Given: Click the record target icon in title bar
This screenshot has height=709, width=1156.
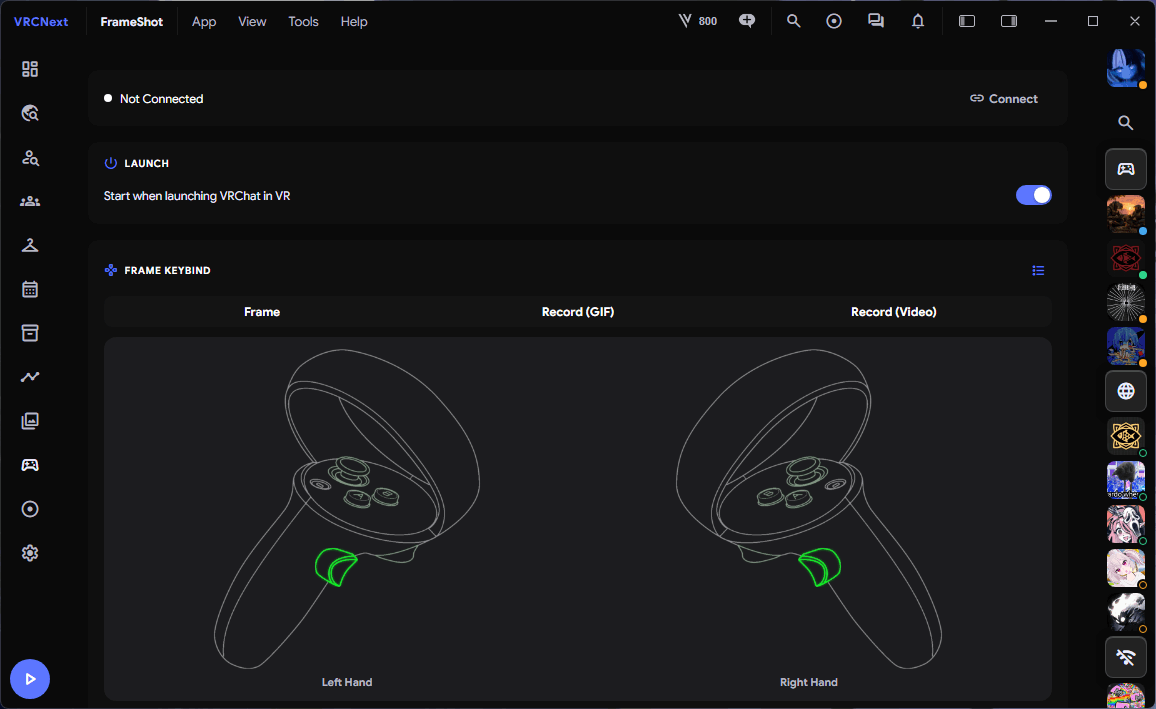Looking at the screenshot, I should coord(834,21).
